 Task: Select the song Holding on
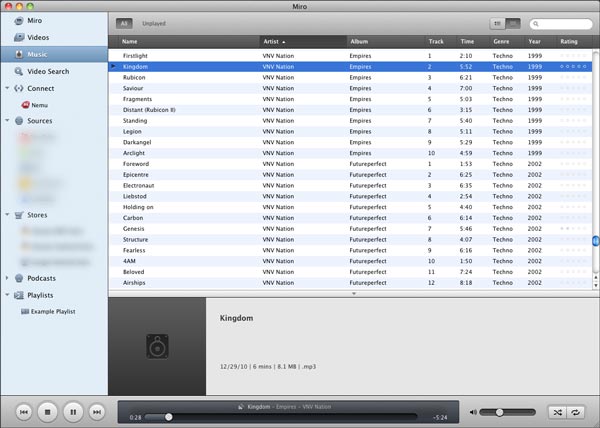click(x=350, y=207)
